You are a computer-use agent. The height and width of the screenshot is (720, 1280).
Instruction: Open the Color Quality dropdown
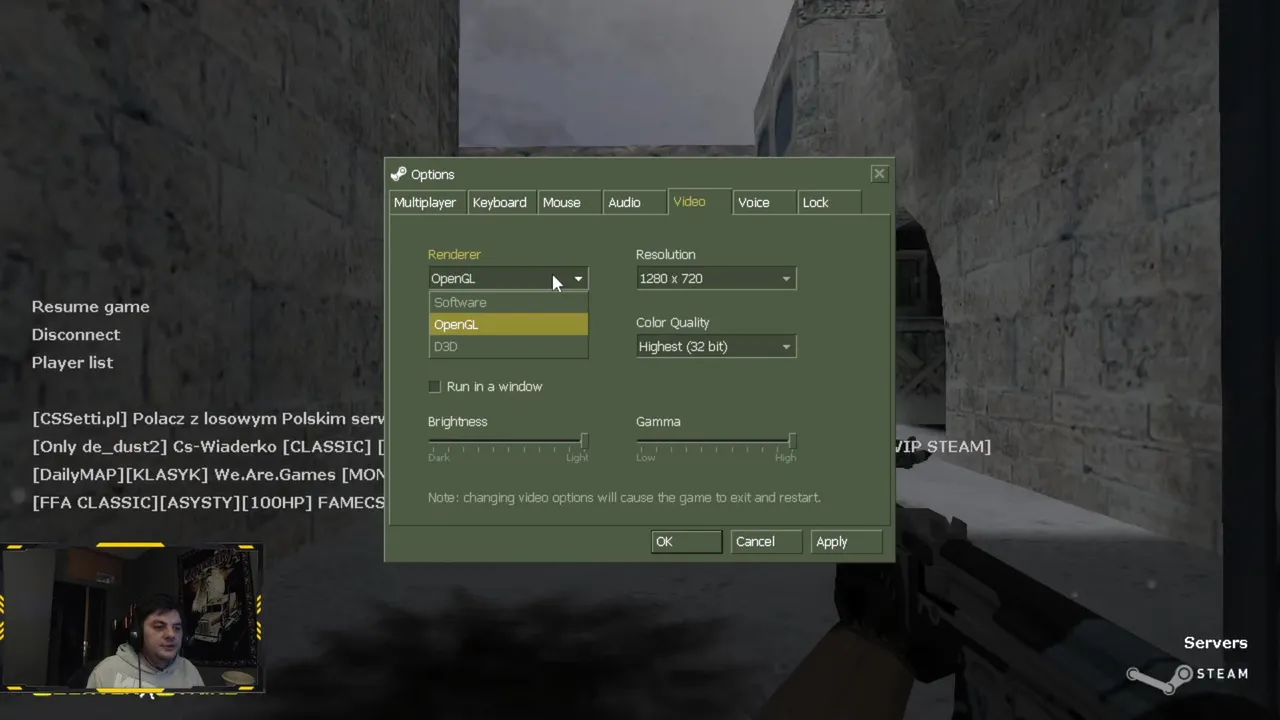[x=716, y=347]
